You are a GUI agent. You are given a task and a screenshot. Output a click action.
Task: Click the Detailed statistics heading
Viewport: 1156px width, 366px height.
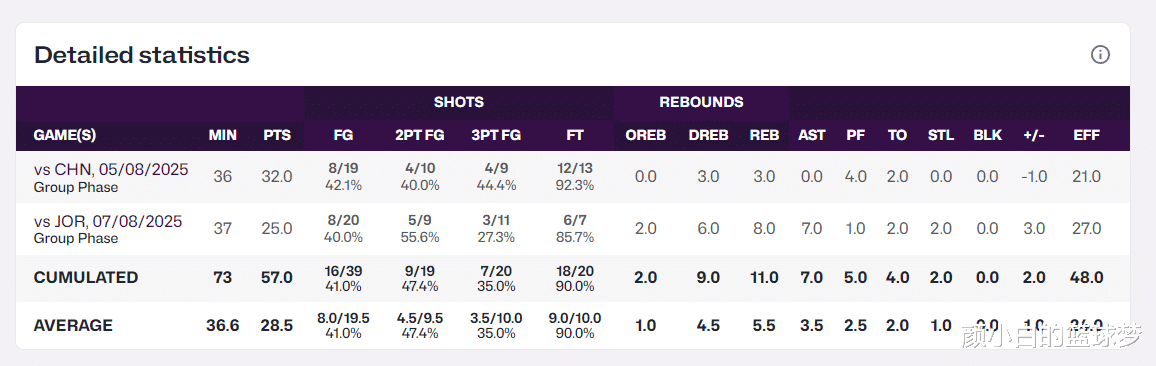tap(142, 55)
